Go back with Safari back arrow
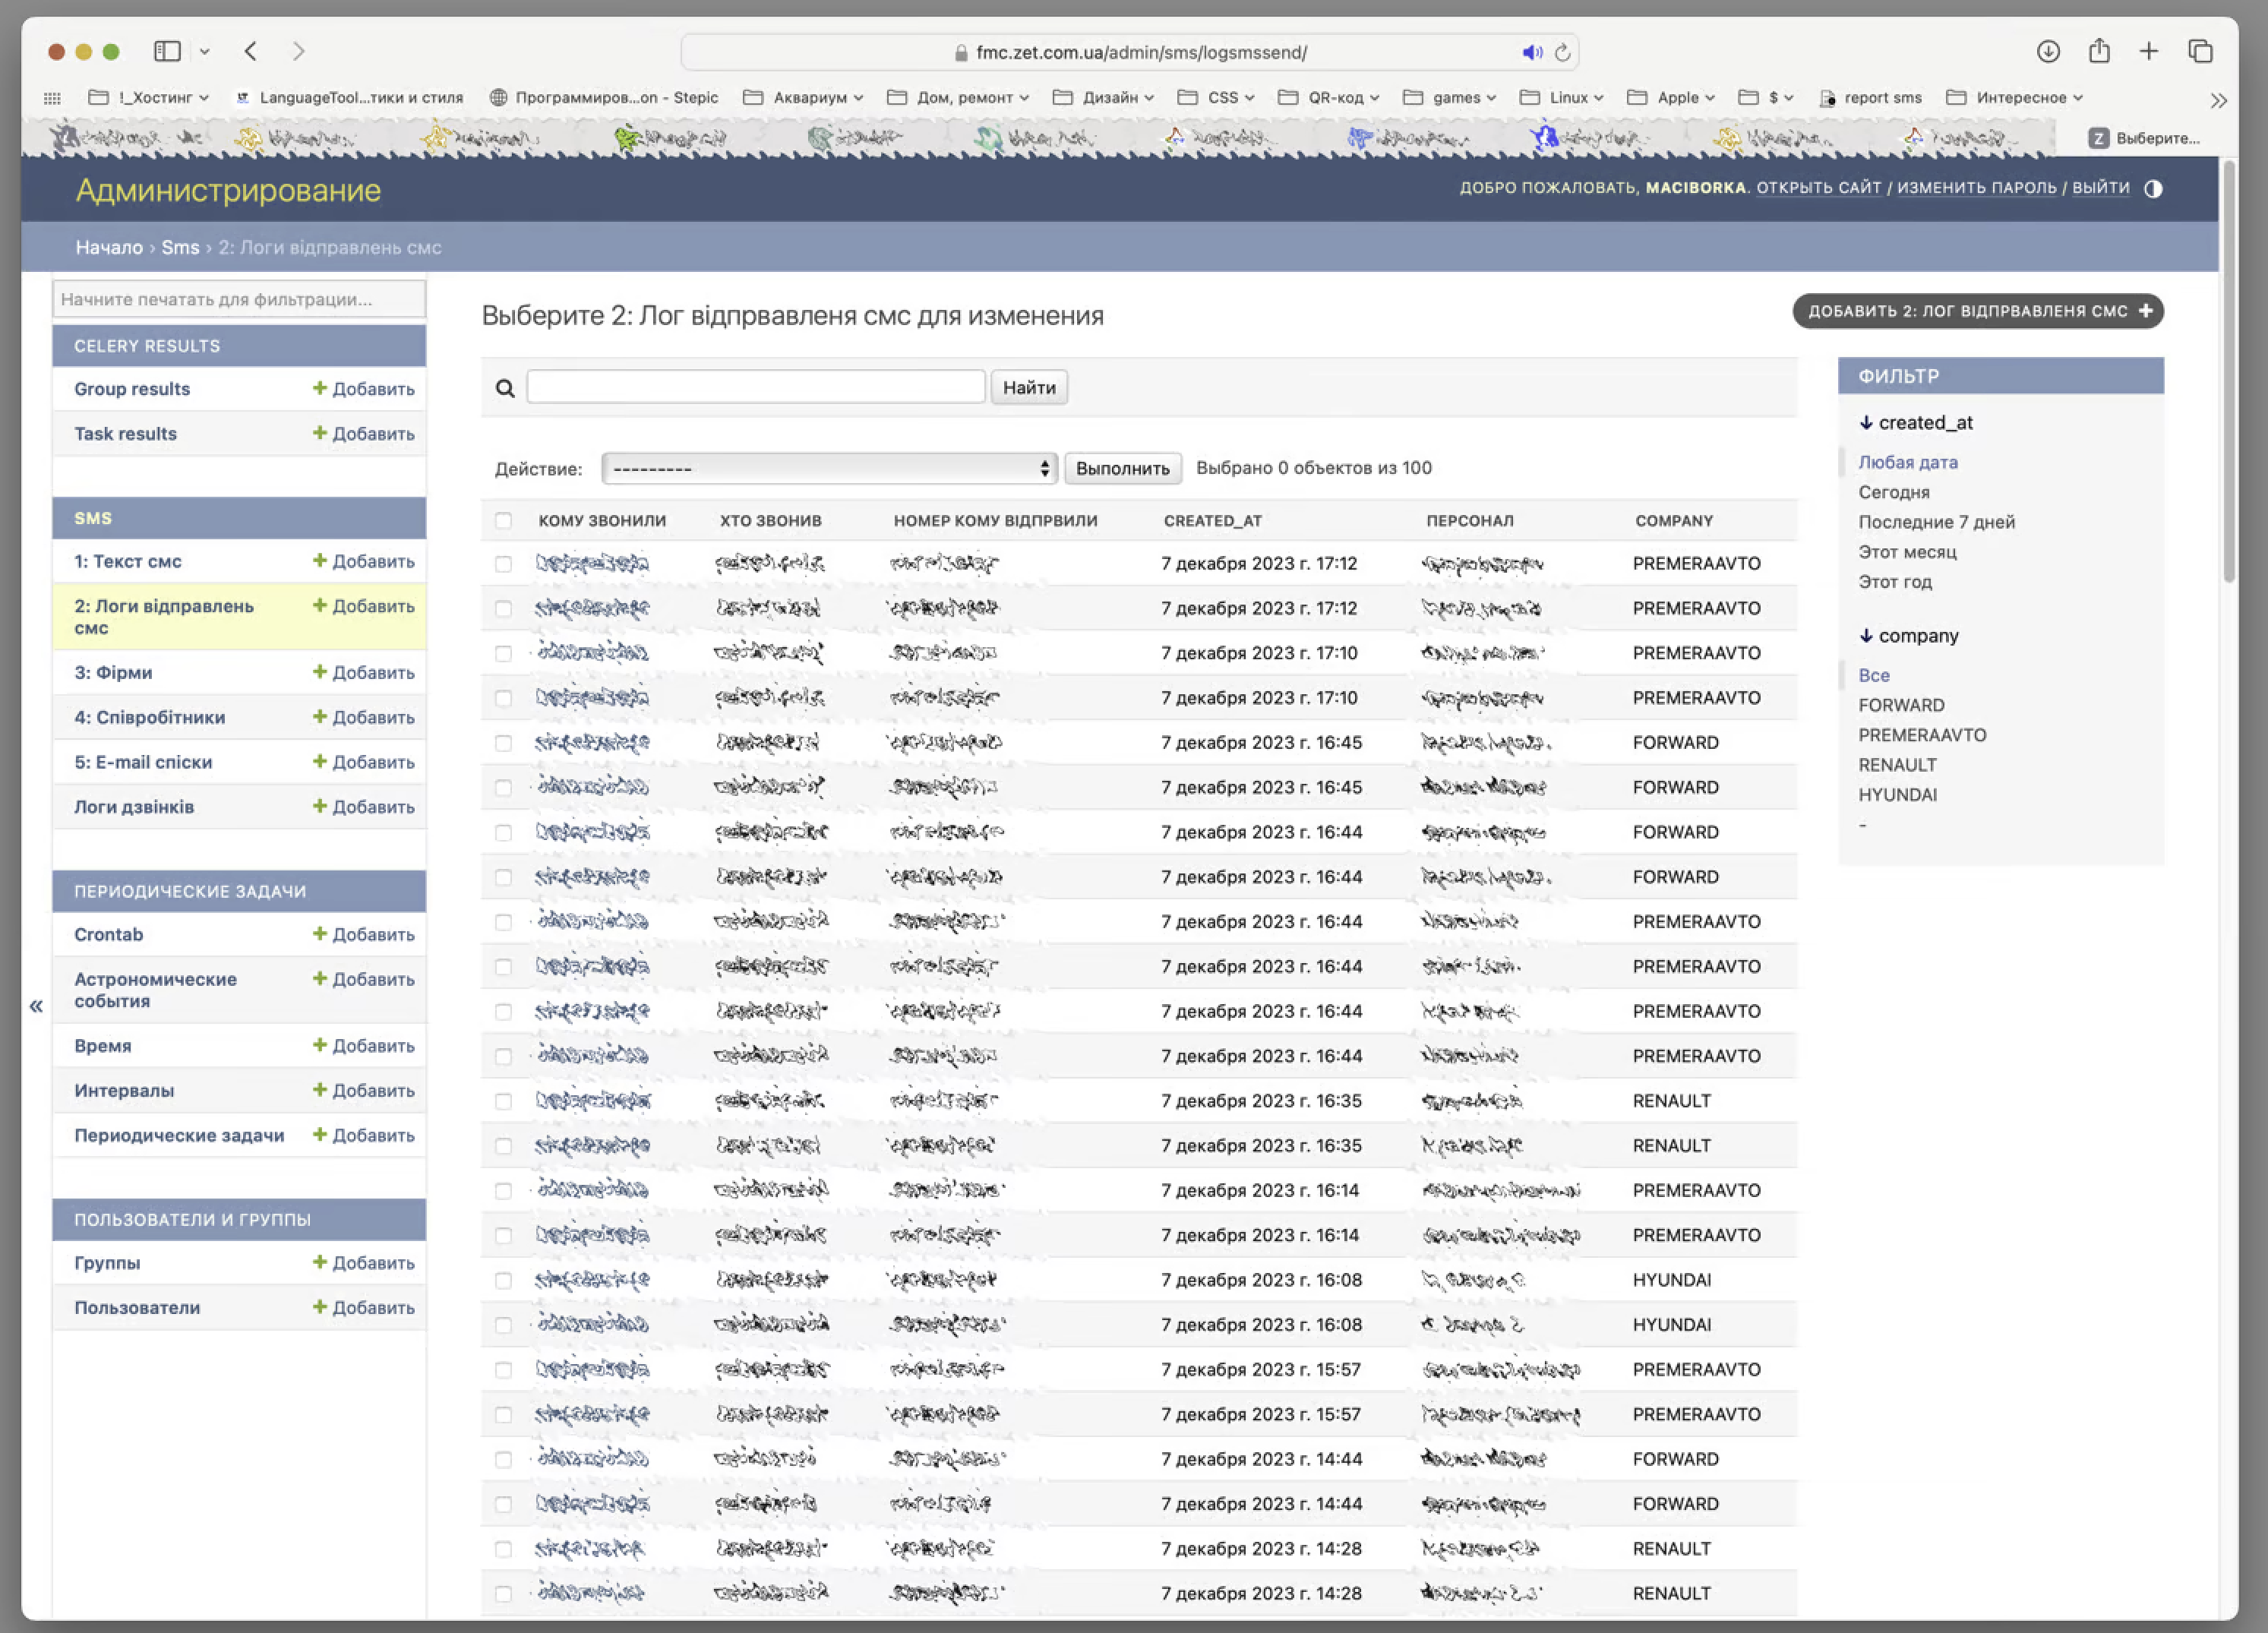The image size is (2268, 1633). [251, 51]
